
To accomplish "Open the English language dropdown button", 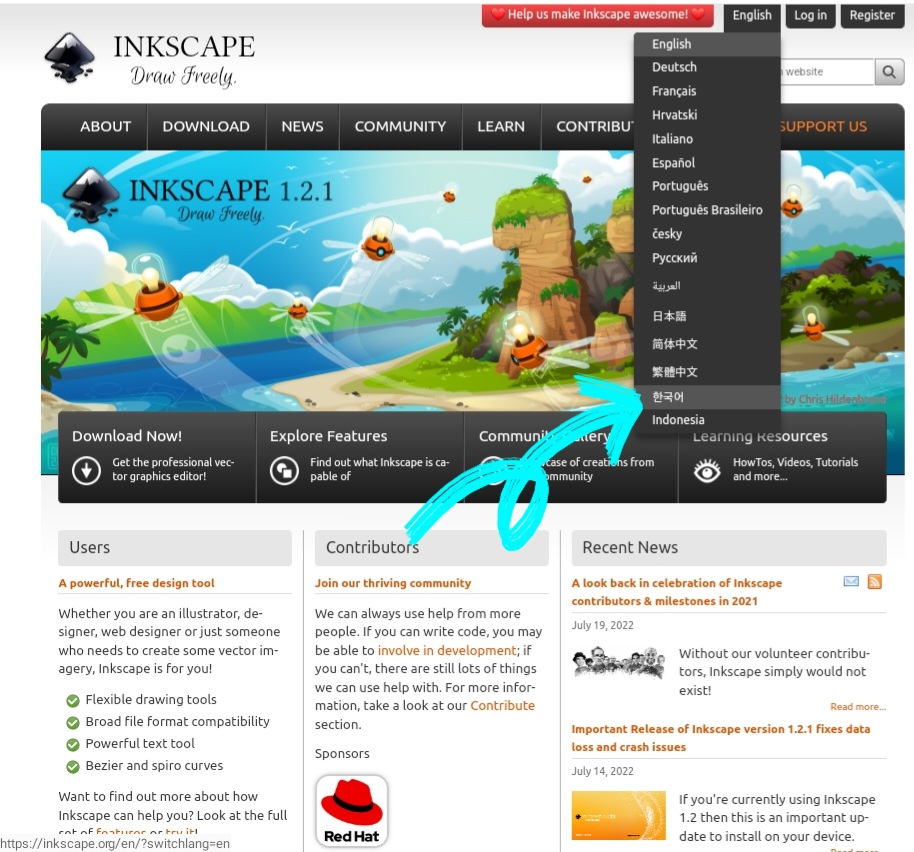I will (x=751, y=16).
